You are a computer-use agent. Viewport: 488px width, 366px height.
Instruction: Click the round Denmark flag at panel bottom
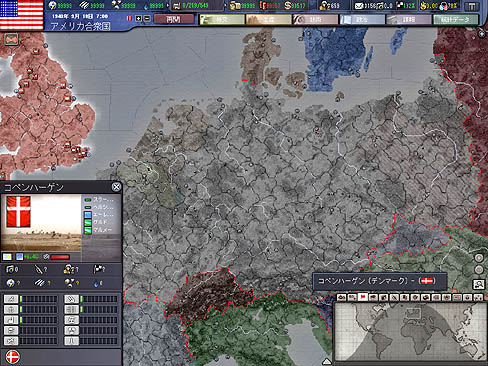(x=13, y=357)
